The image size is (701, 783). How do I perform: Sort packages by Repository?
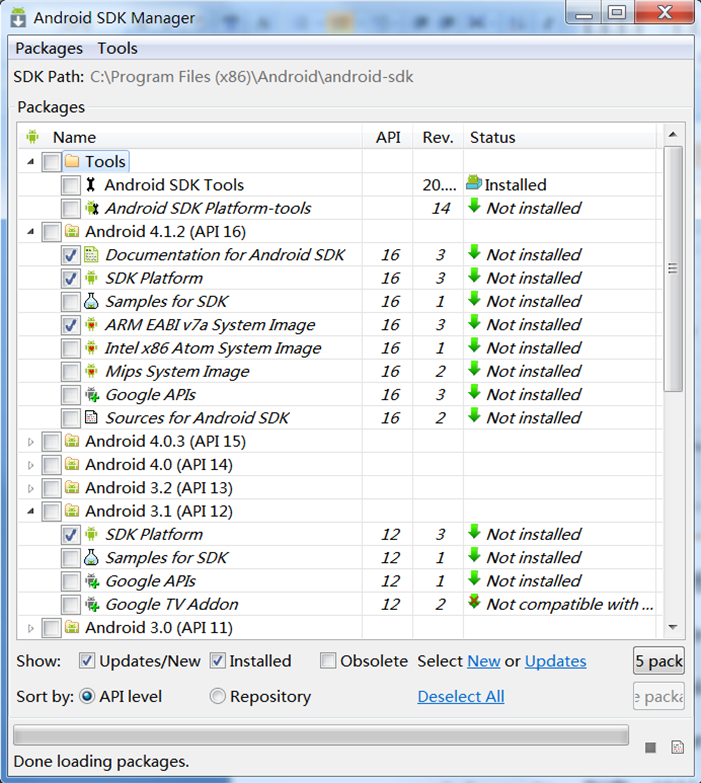(218, 696)
